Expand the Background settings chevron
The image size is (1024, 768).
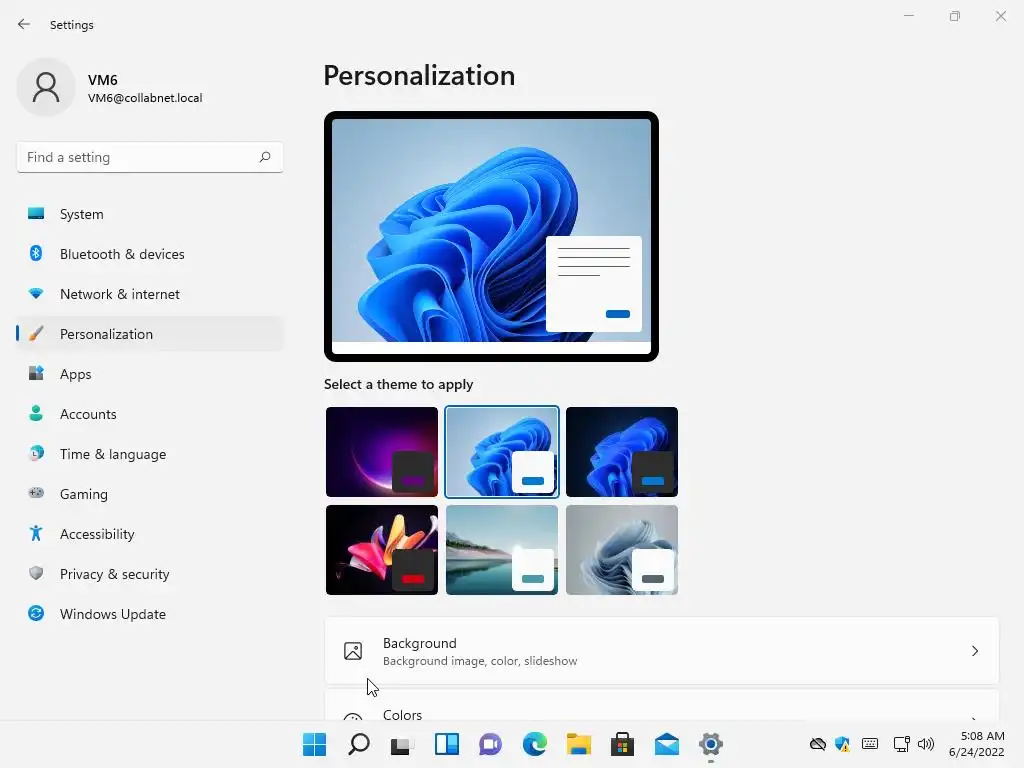pos(974,651)
